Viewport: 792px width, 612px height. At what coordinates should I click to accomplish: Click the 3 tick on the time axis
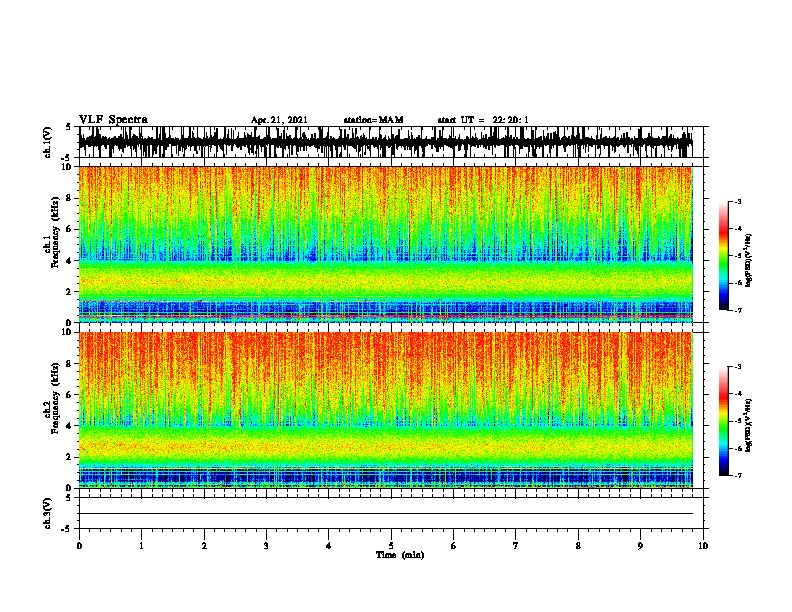click(x=266, y=546)
